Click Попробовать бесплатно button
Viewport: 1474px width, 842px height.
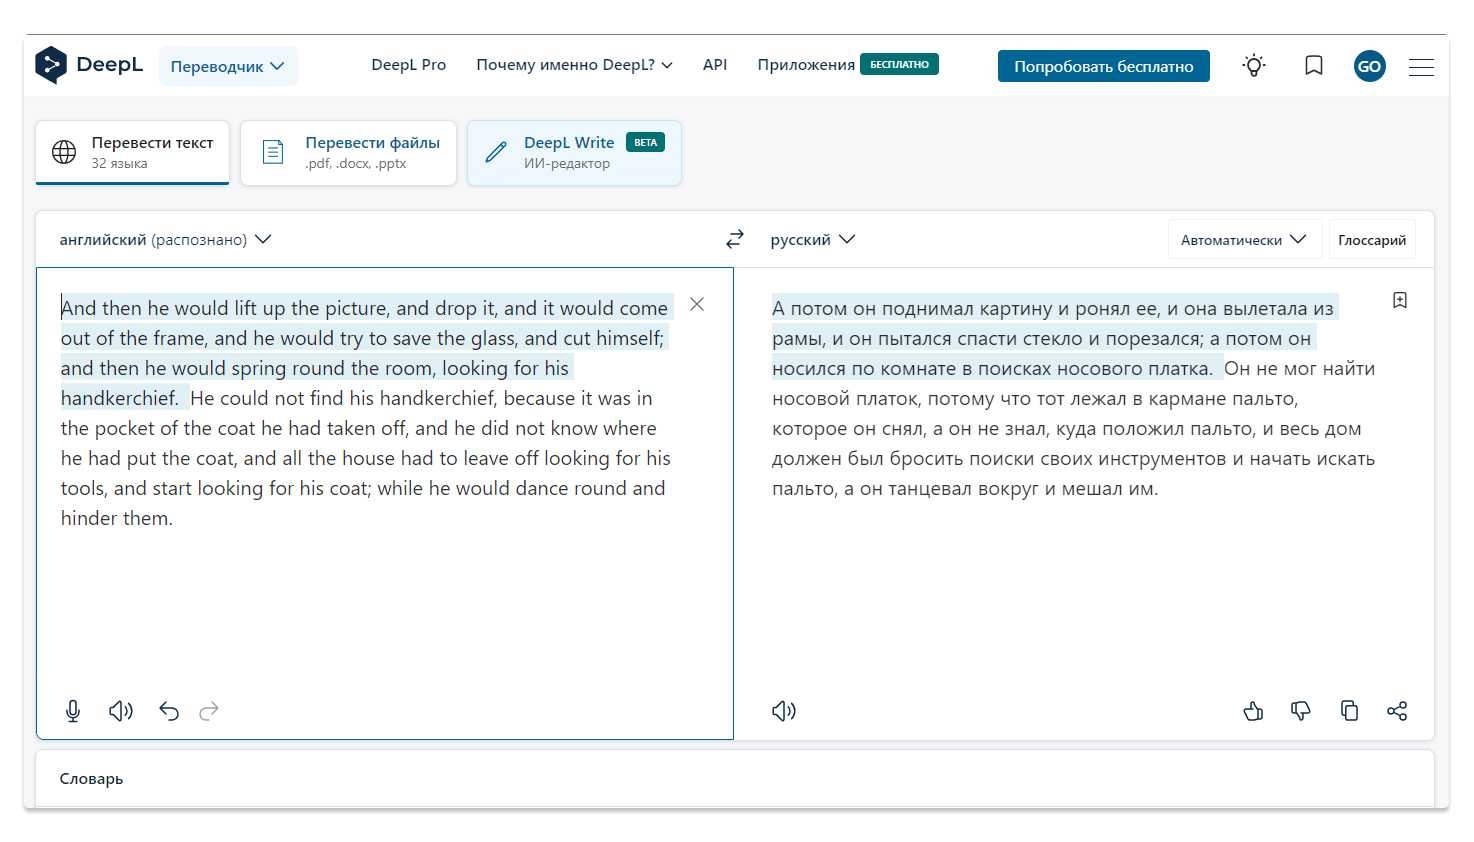pos(1104,66)
